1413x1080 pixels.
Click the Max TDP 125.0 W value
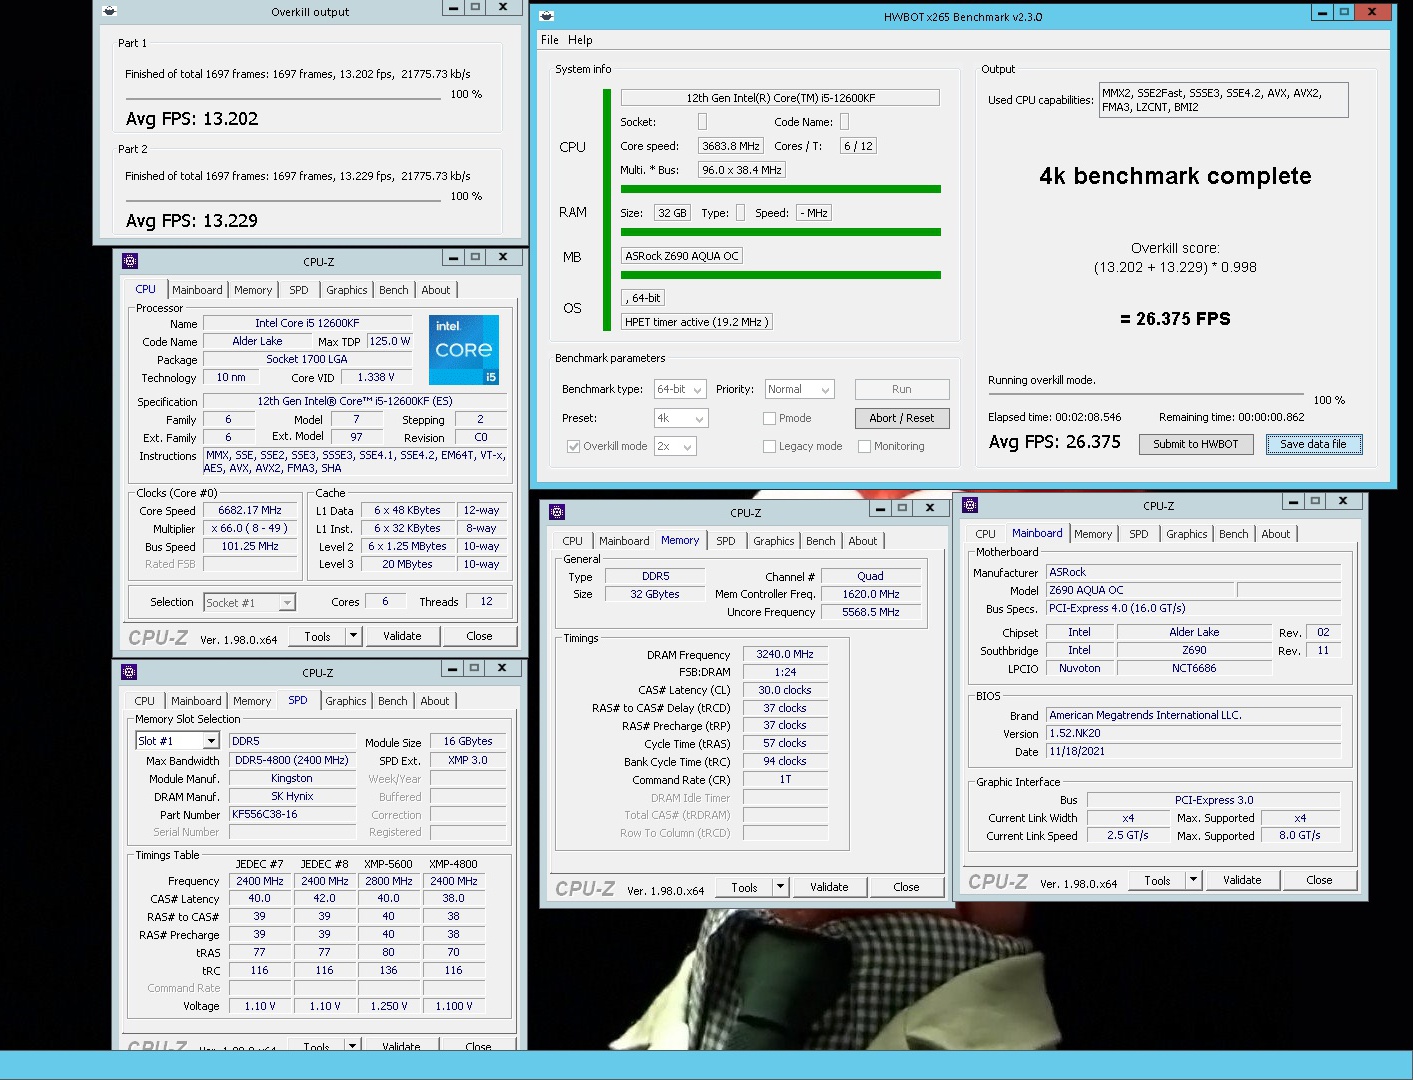pos(389,341)
